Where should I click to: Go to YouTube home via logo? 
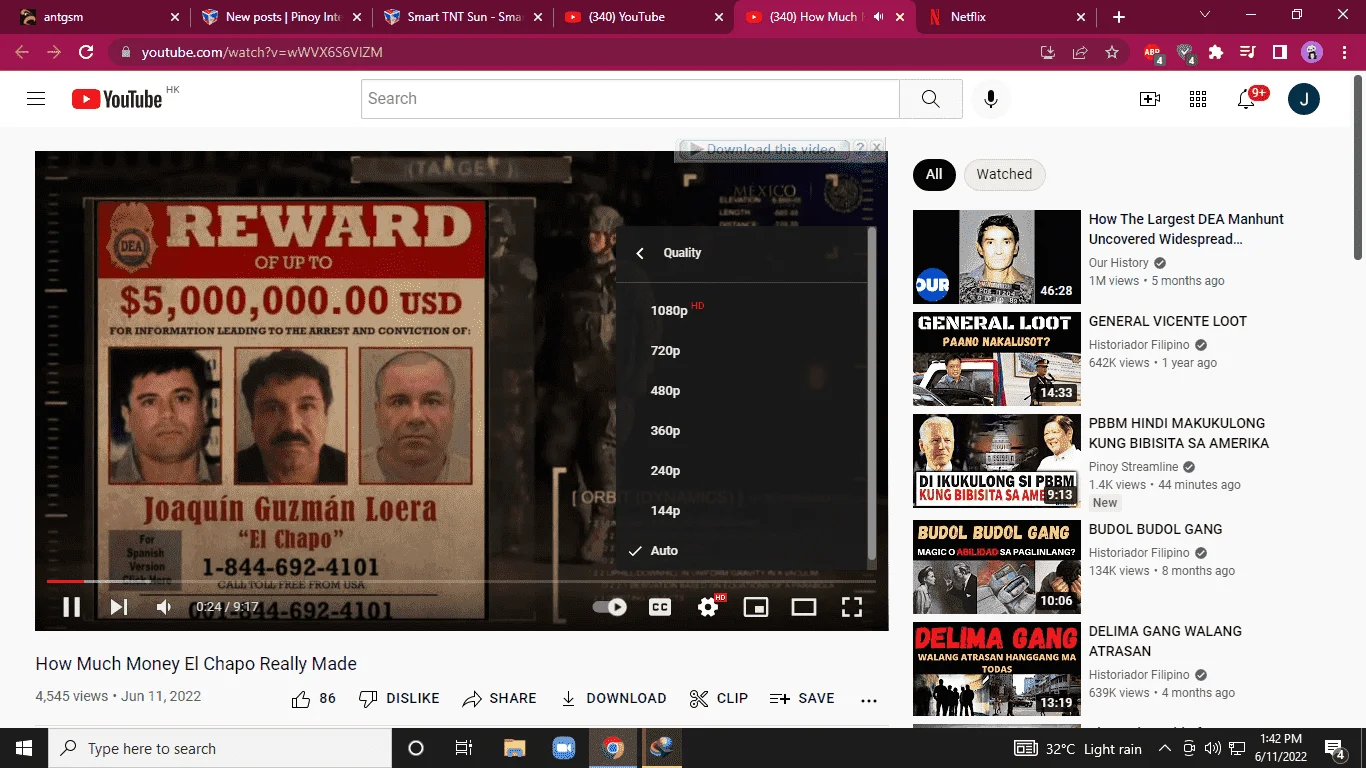click(117, 98)
